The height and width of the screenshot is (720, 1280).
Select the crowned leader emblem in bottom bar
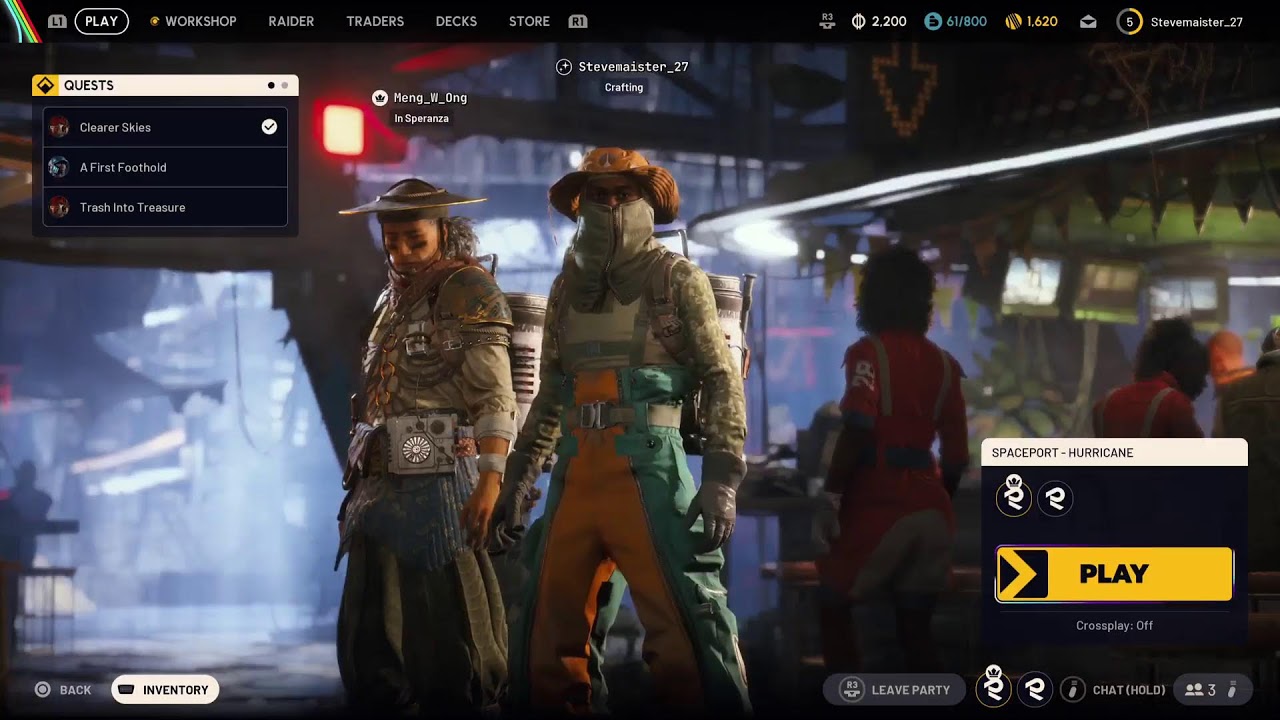pos(994,687)
